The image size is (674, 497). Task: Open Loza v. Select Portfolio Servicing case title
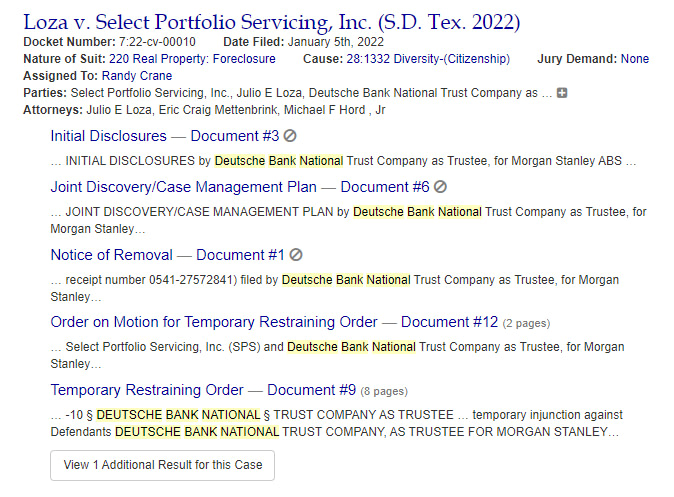[x=272, y=22]
